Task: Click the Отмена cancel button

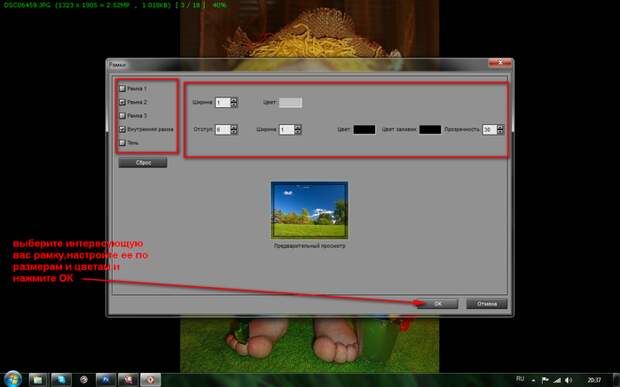Action: tap(487, 304)
